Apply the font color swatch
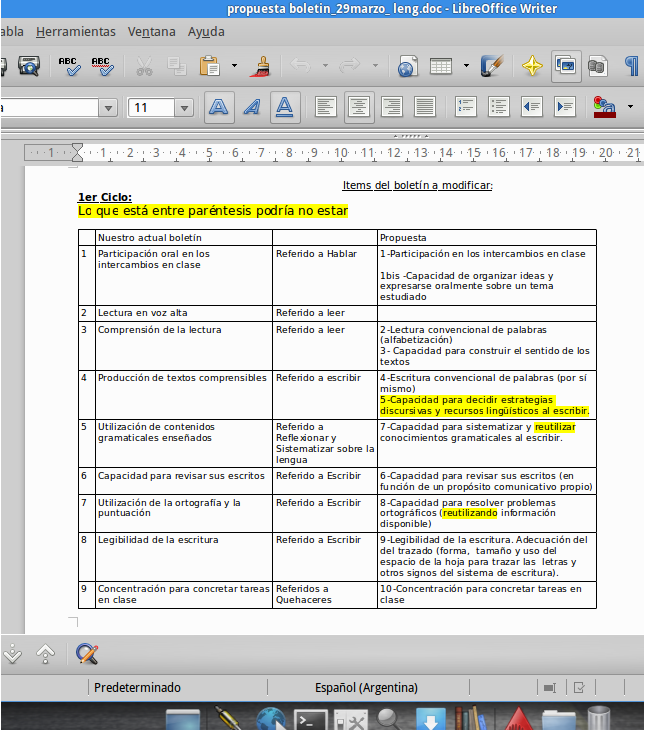Image resolution: width=645 pixels, height=731 pixels. pos(604,107)
